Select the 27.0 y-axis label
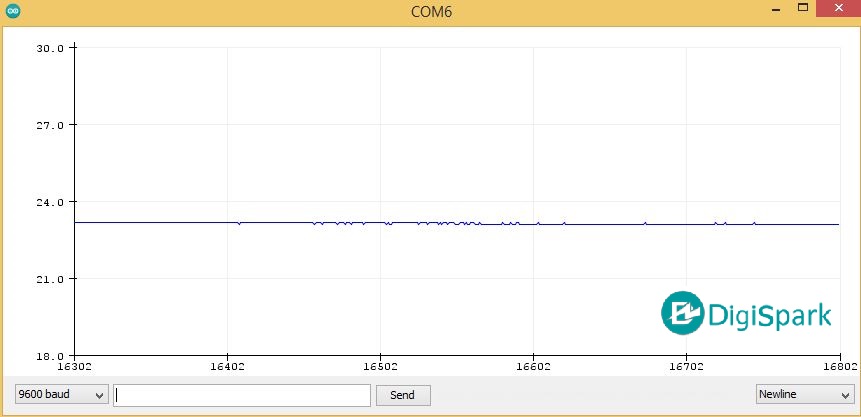This screenshot has width=861, height=417. (x=50, y=125)
